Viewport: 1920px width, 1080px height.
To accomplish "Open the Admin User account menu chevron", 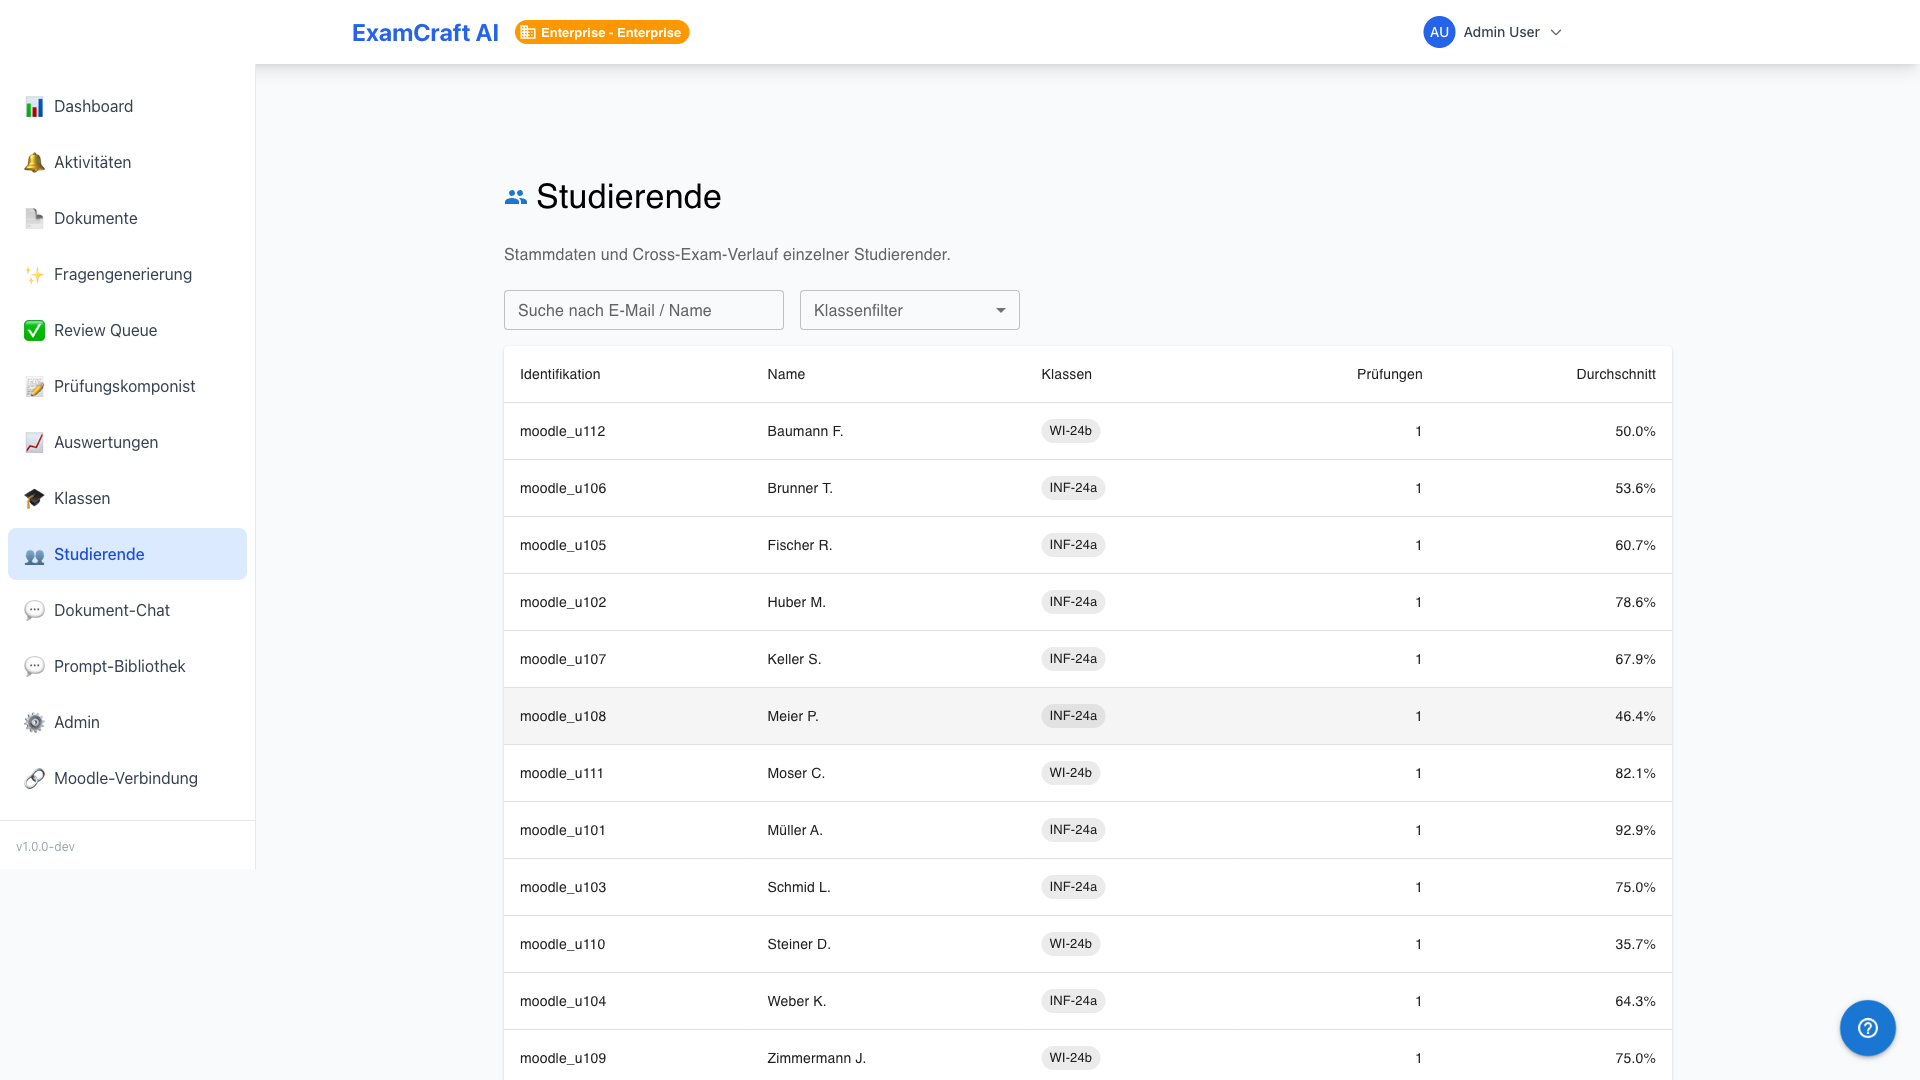I will coord(1556,32).
